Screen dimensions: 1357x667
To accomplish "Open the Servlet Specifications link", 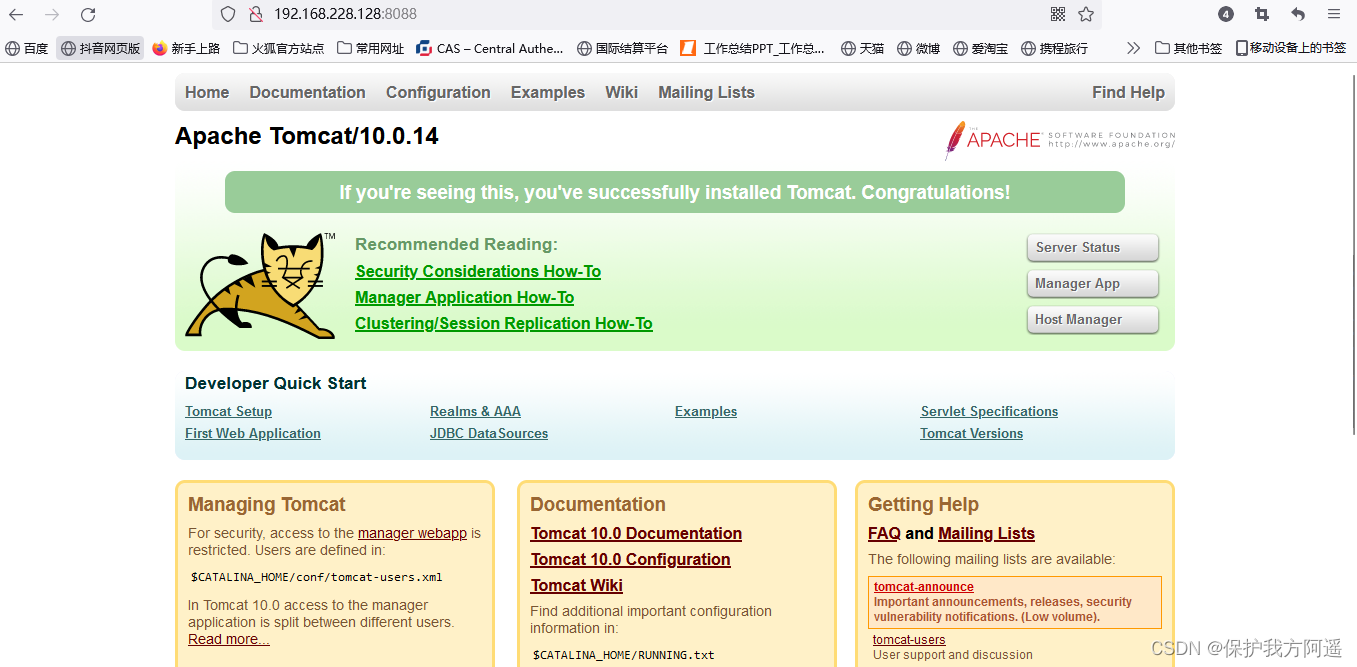I will [989, 411].
